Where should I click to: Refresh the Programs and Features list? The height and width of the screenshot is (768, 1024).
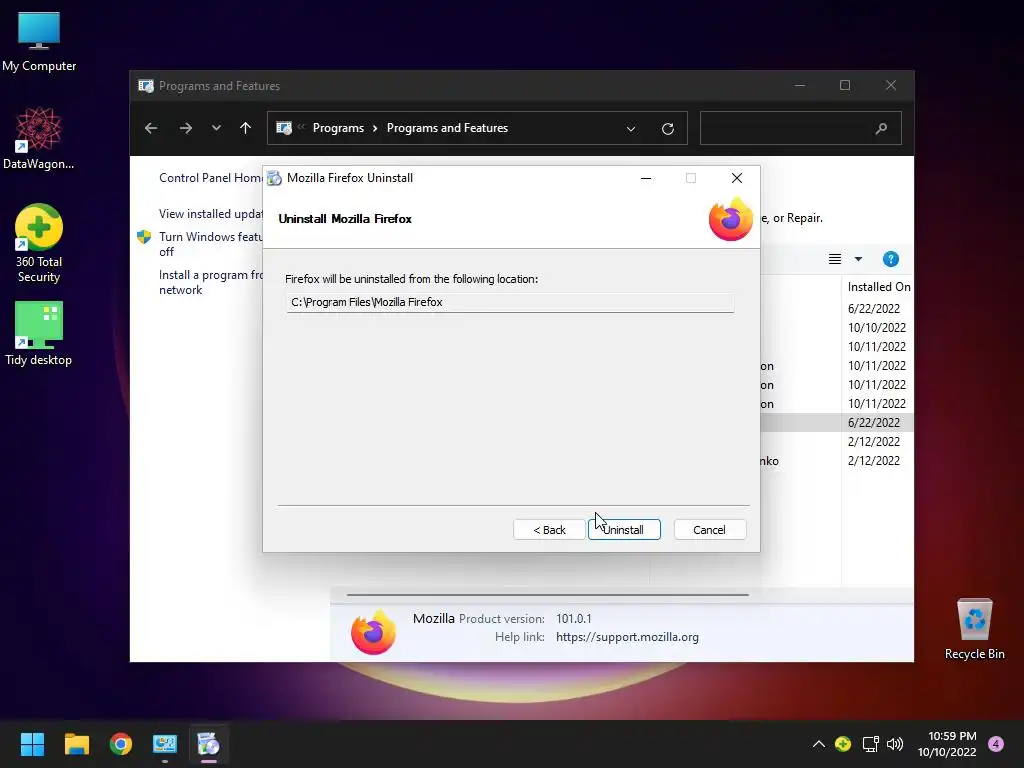[x=667, y=129]
